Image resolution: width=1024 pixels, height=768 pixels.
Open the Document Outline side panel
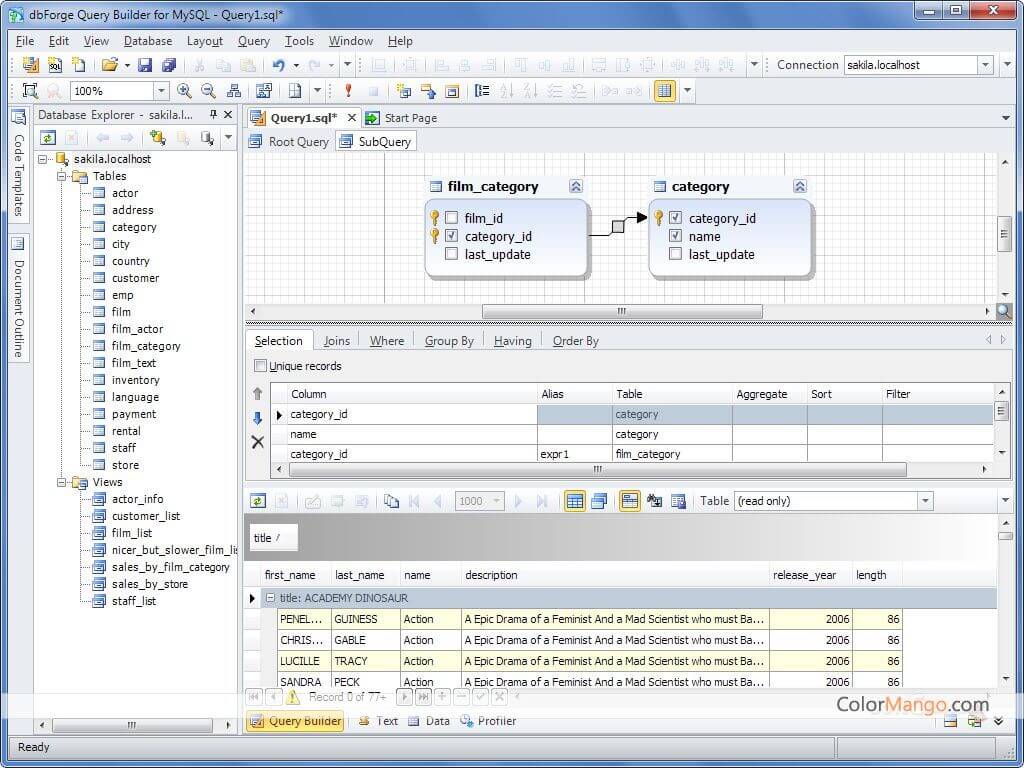pos(18,298)
